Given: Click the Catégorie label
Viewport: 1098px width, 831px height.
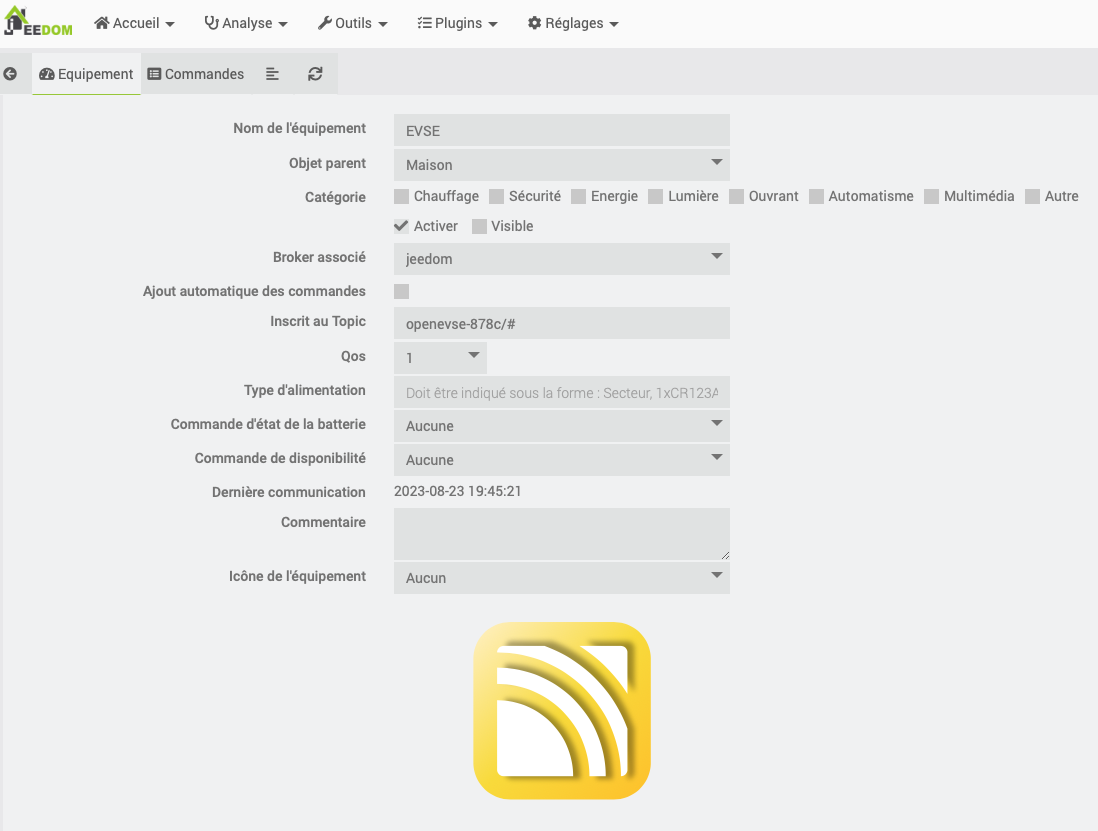Looking at the screenshot, I should (x=335, y=197).
